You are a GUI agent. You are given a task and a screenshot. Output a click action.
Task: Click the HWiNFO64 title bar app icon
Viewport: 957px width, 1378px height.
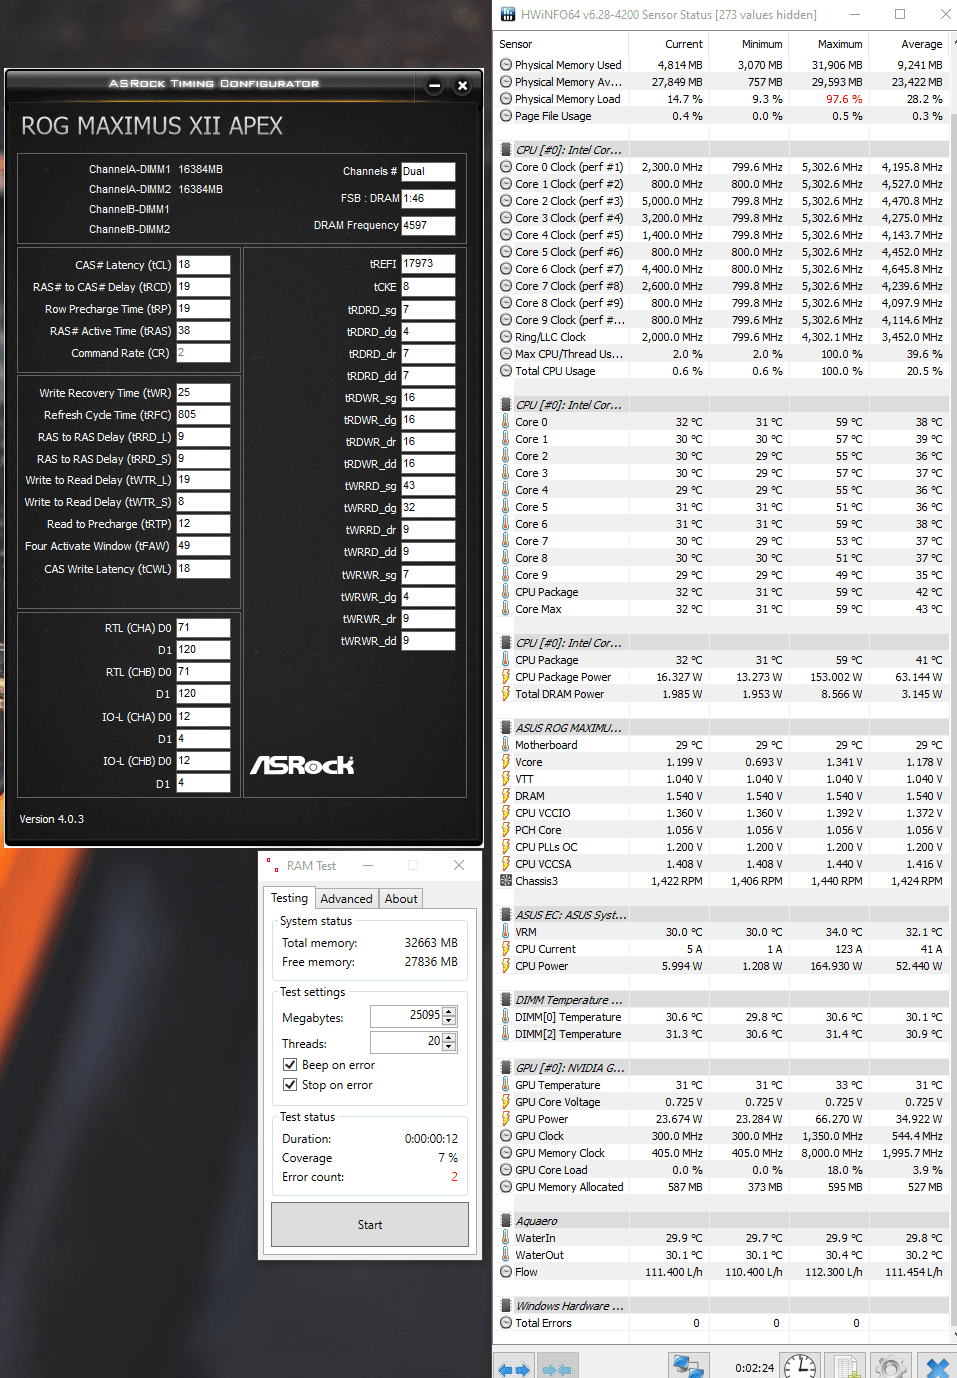click(x=508, y=15)
